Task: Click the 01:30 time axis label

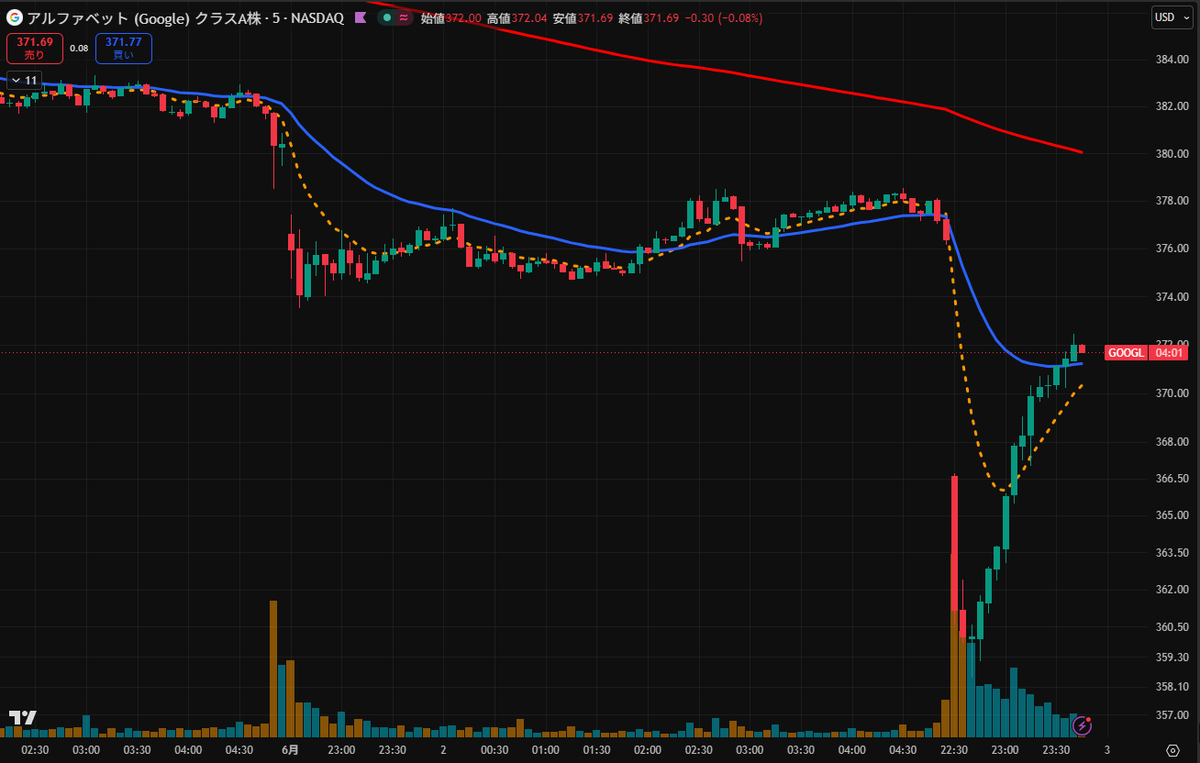Action: (596, 749)
